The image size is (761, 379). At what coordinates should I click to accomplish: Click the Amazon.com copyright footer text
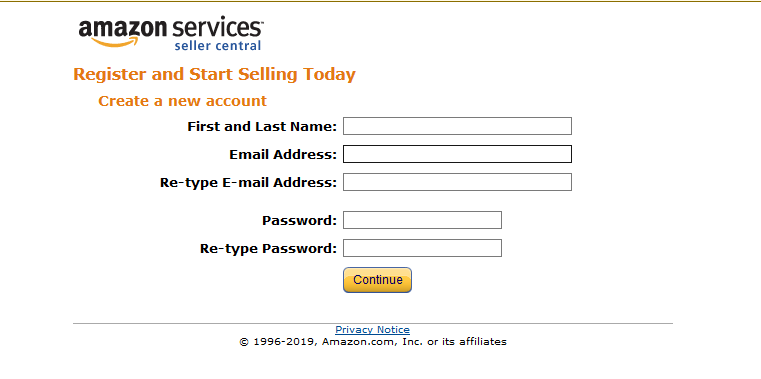coord(373,342)
